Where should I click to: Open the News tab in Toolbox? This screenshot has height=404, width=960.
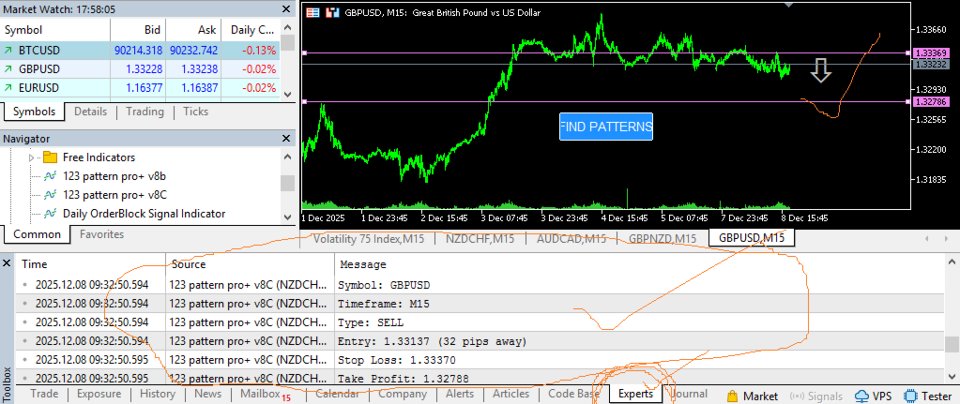[208, 394]
